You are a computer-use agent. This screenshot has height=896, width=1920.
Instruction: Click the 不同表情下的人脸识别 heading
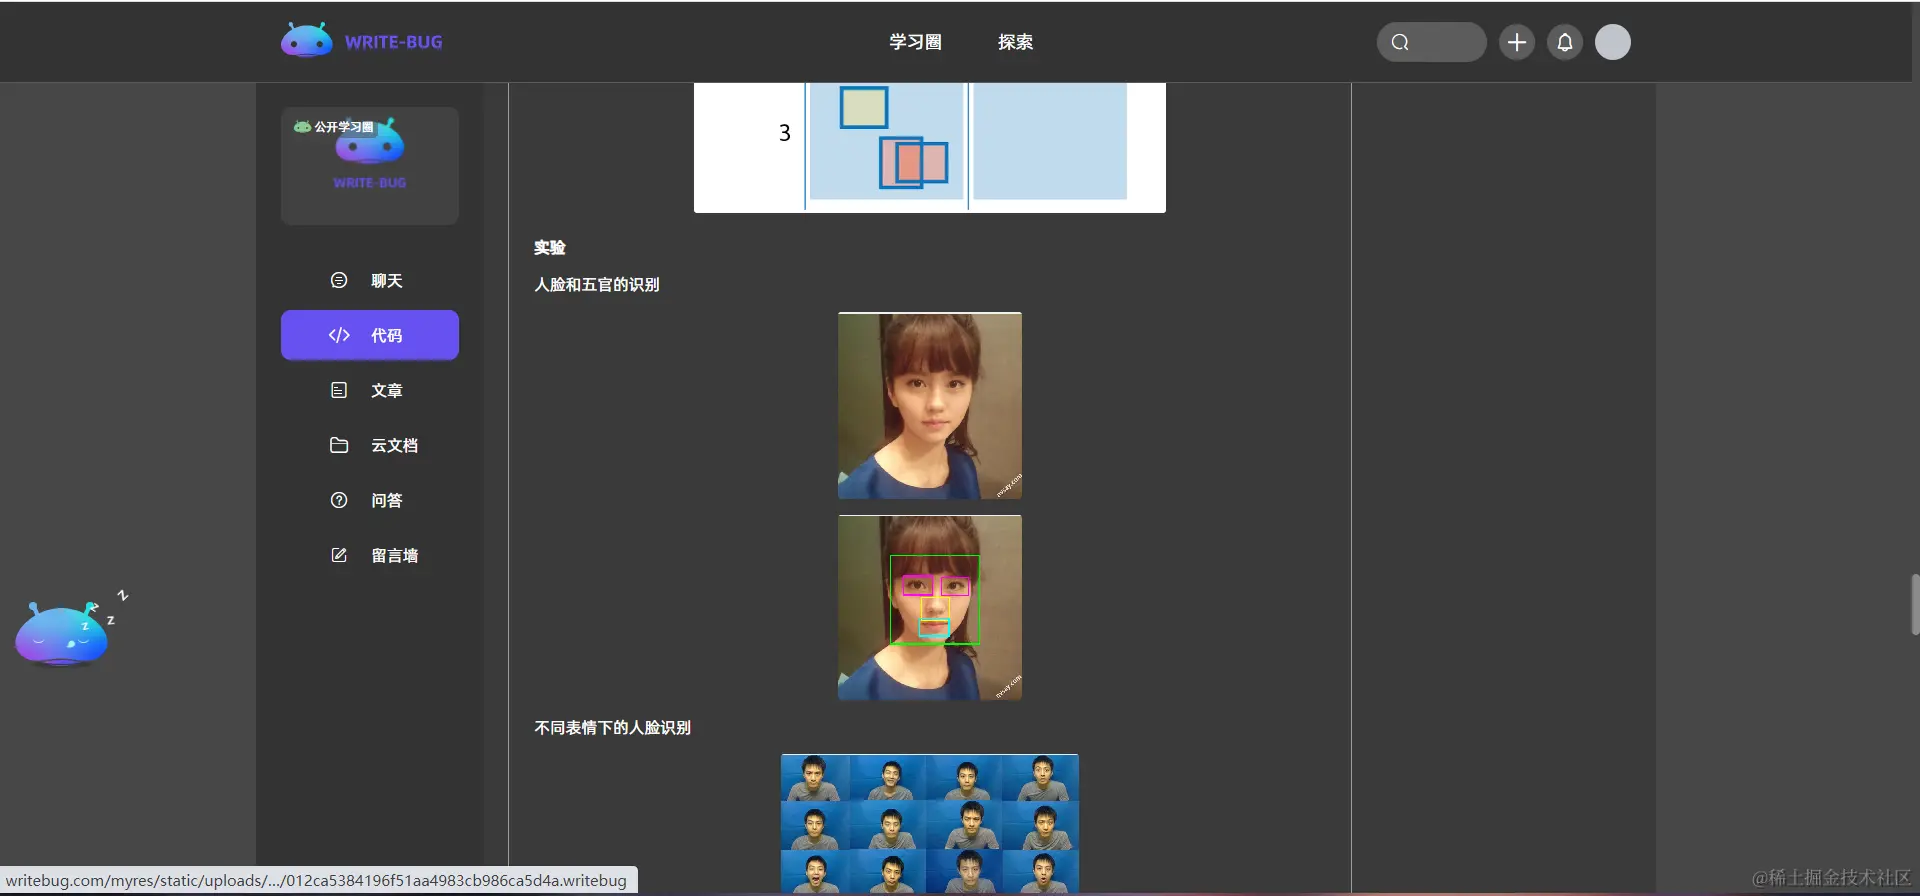(613, 727)
